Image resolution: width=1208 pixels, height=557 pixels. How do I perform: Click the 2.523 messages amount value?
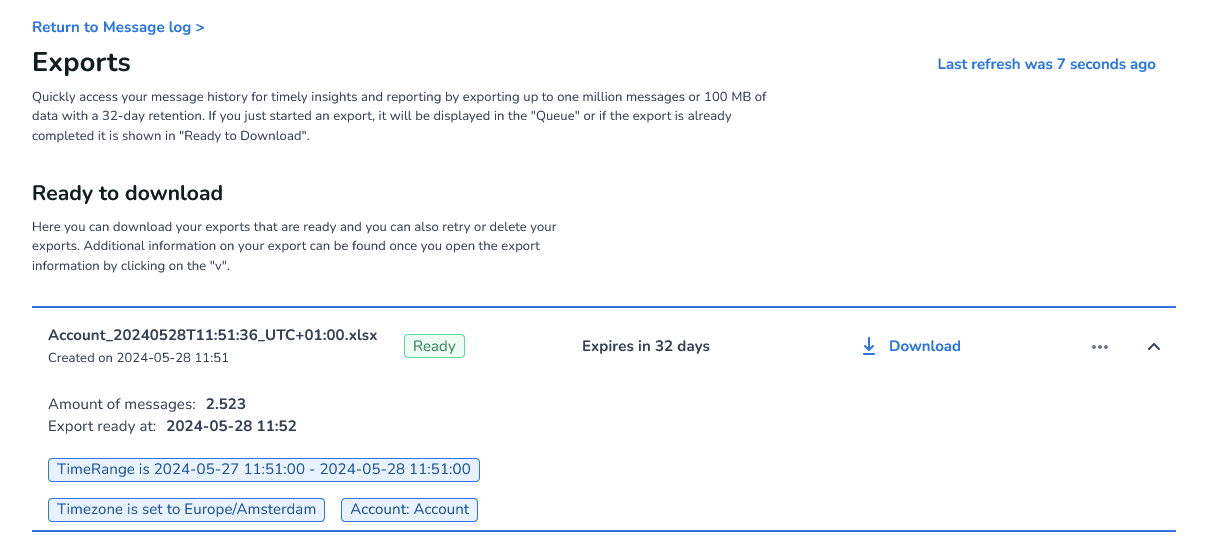(x=225, y=404)
